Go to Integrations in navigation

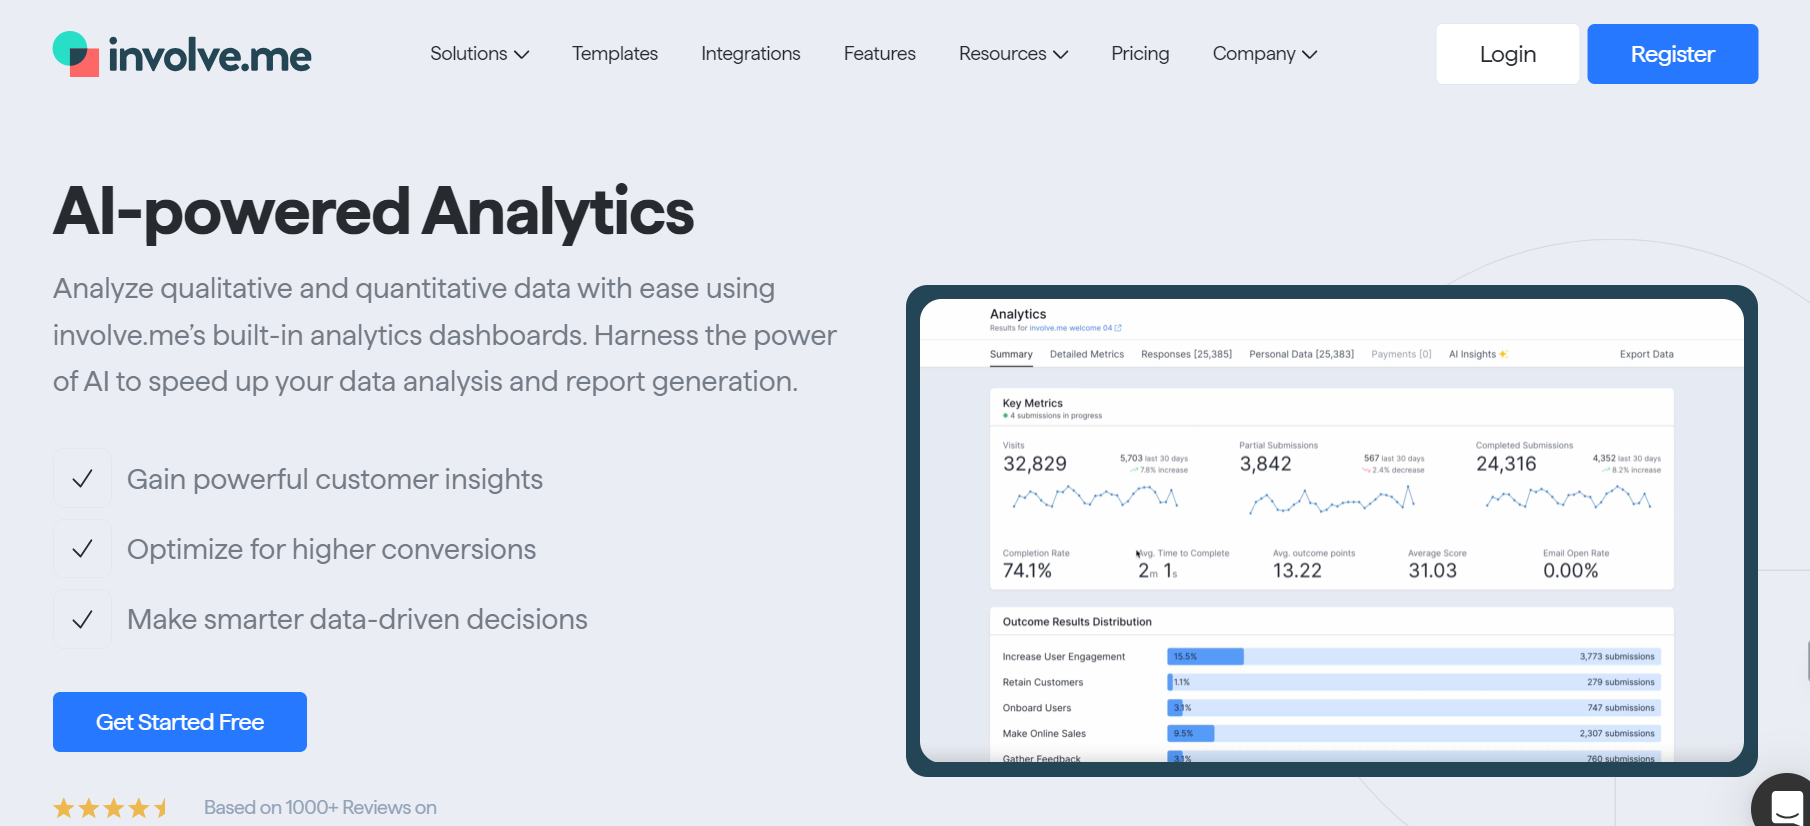[751, 54]
